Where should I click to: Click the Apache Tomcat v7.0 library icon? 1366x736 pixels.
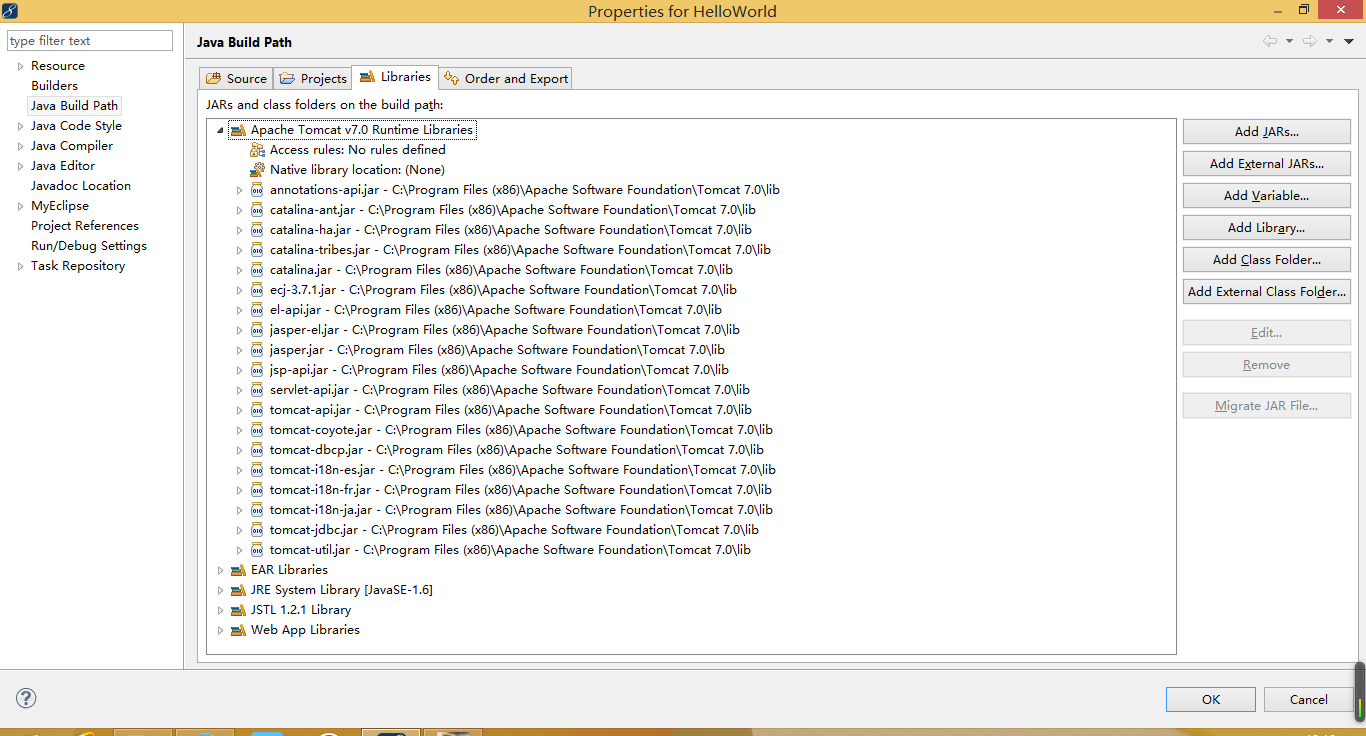pyautogui.click(x=237, y=130)
